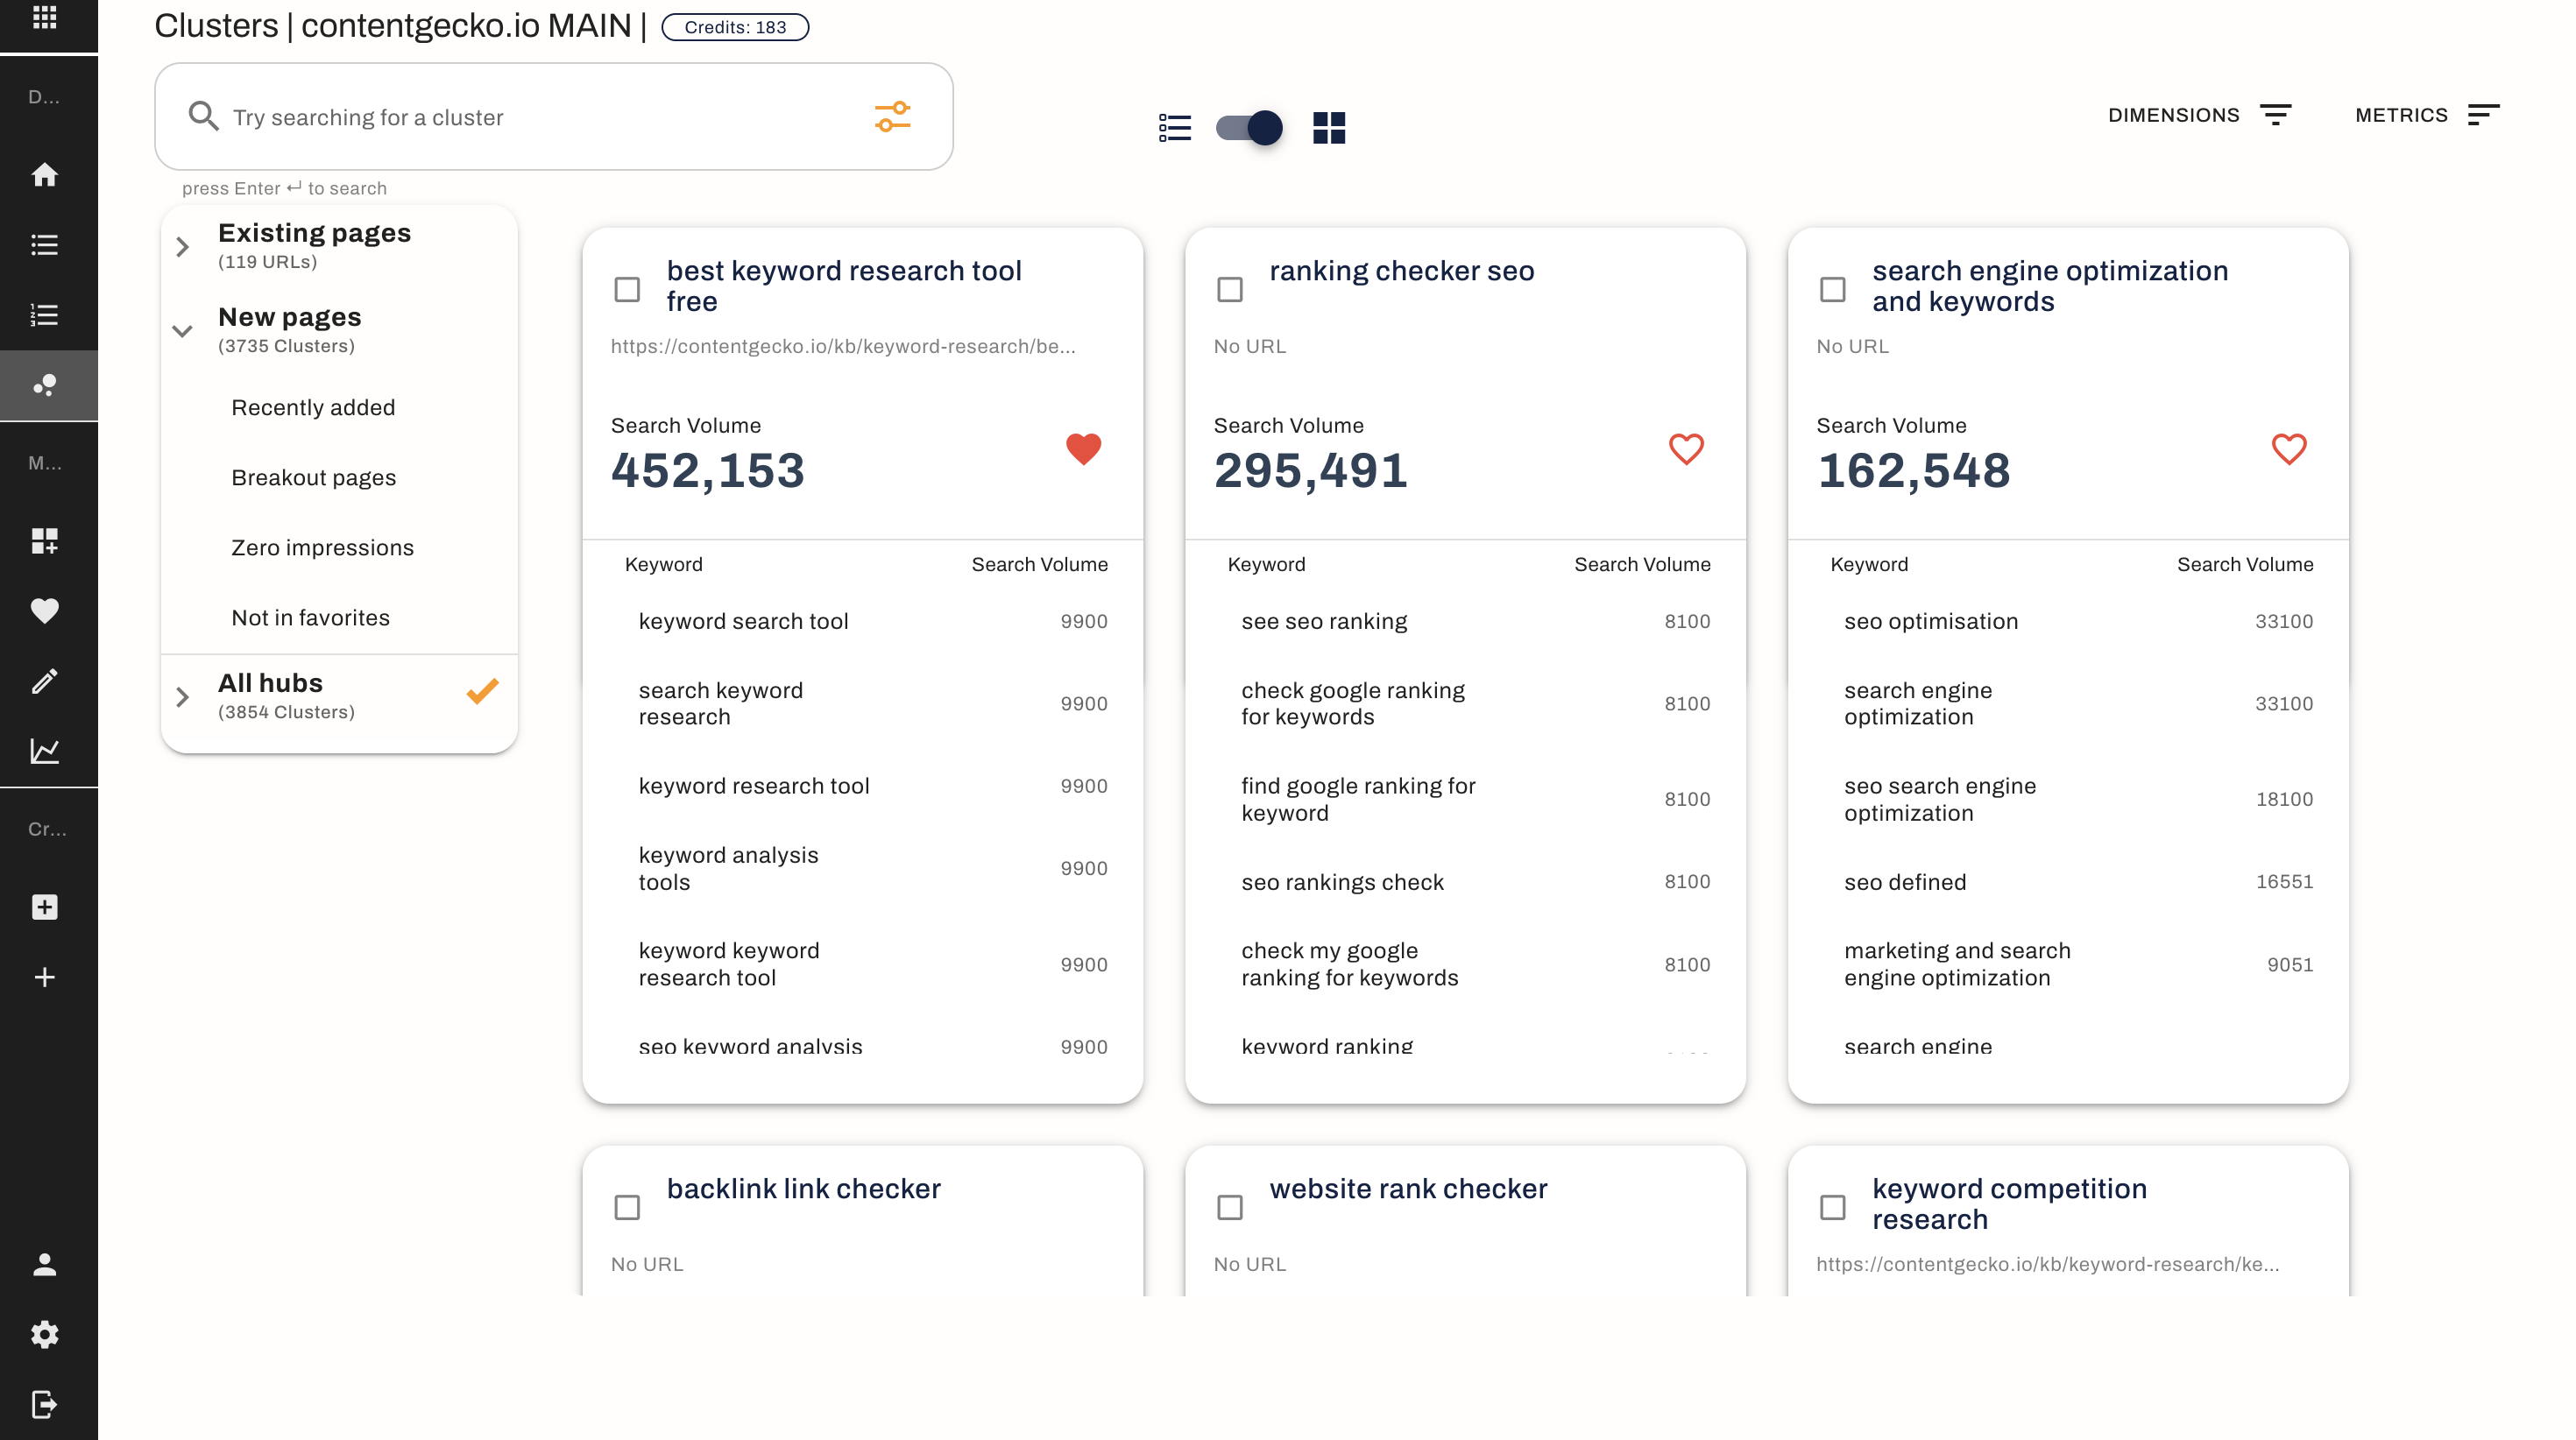Favorite the ranking checker seo cluster

tap(1685, 449)
